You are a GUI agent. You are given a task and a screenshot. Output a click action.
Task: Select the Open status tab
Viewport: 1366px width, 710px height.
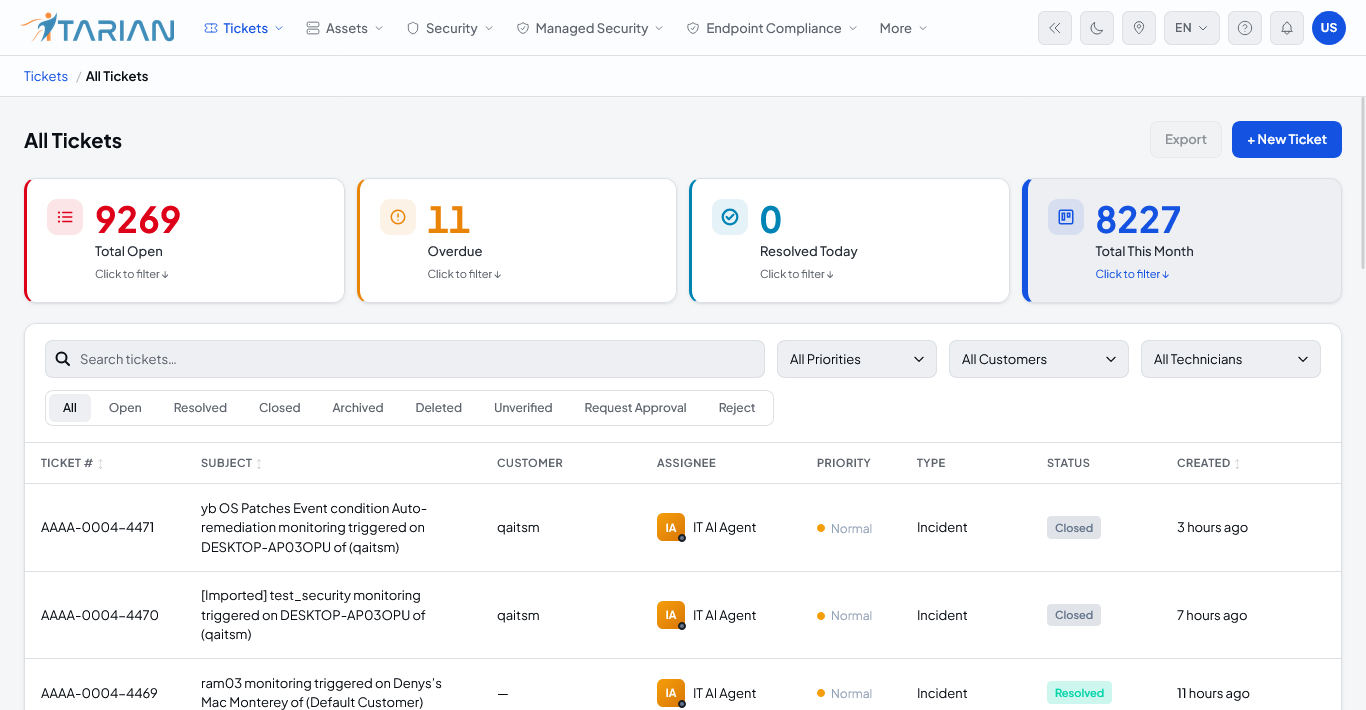125,408
